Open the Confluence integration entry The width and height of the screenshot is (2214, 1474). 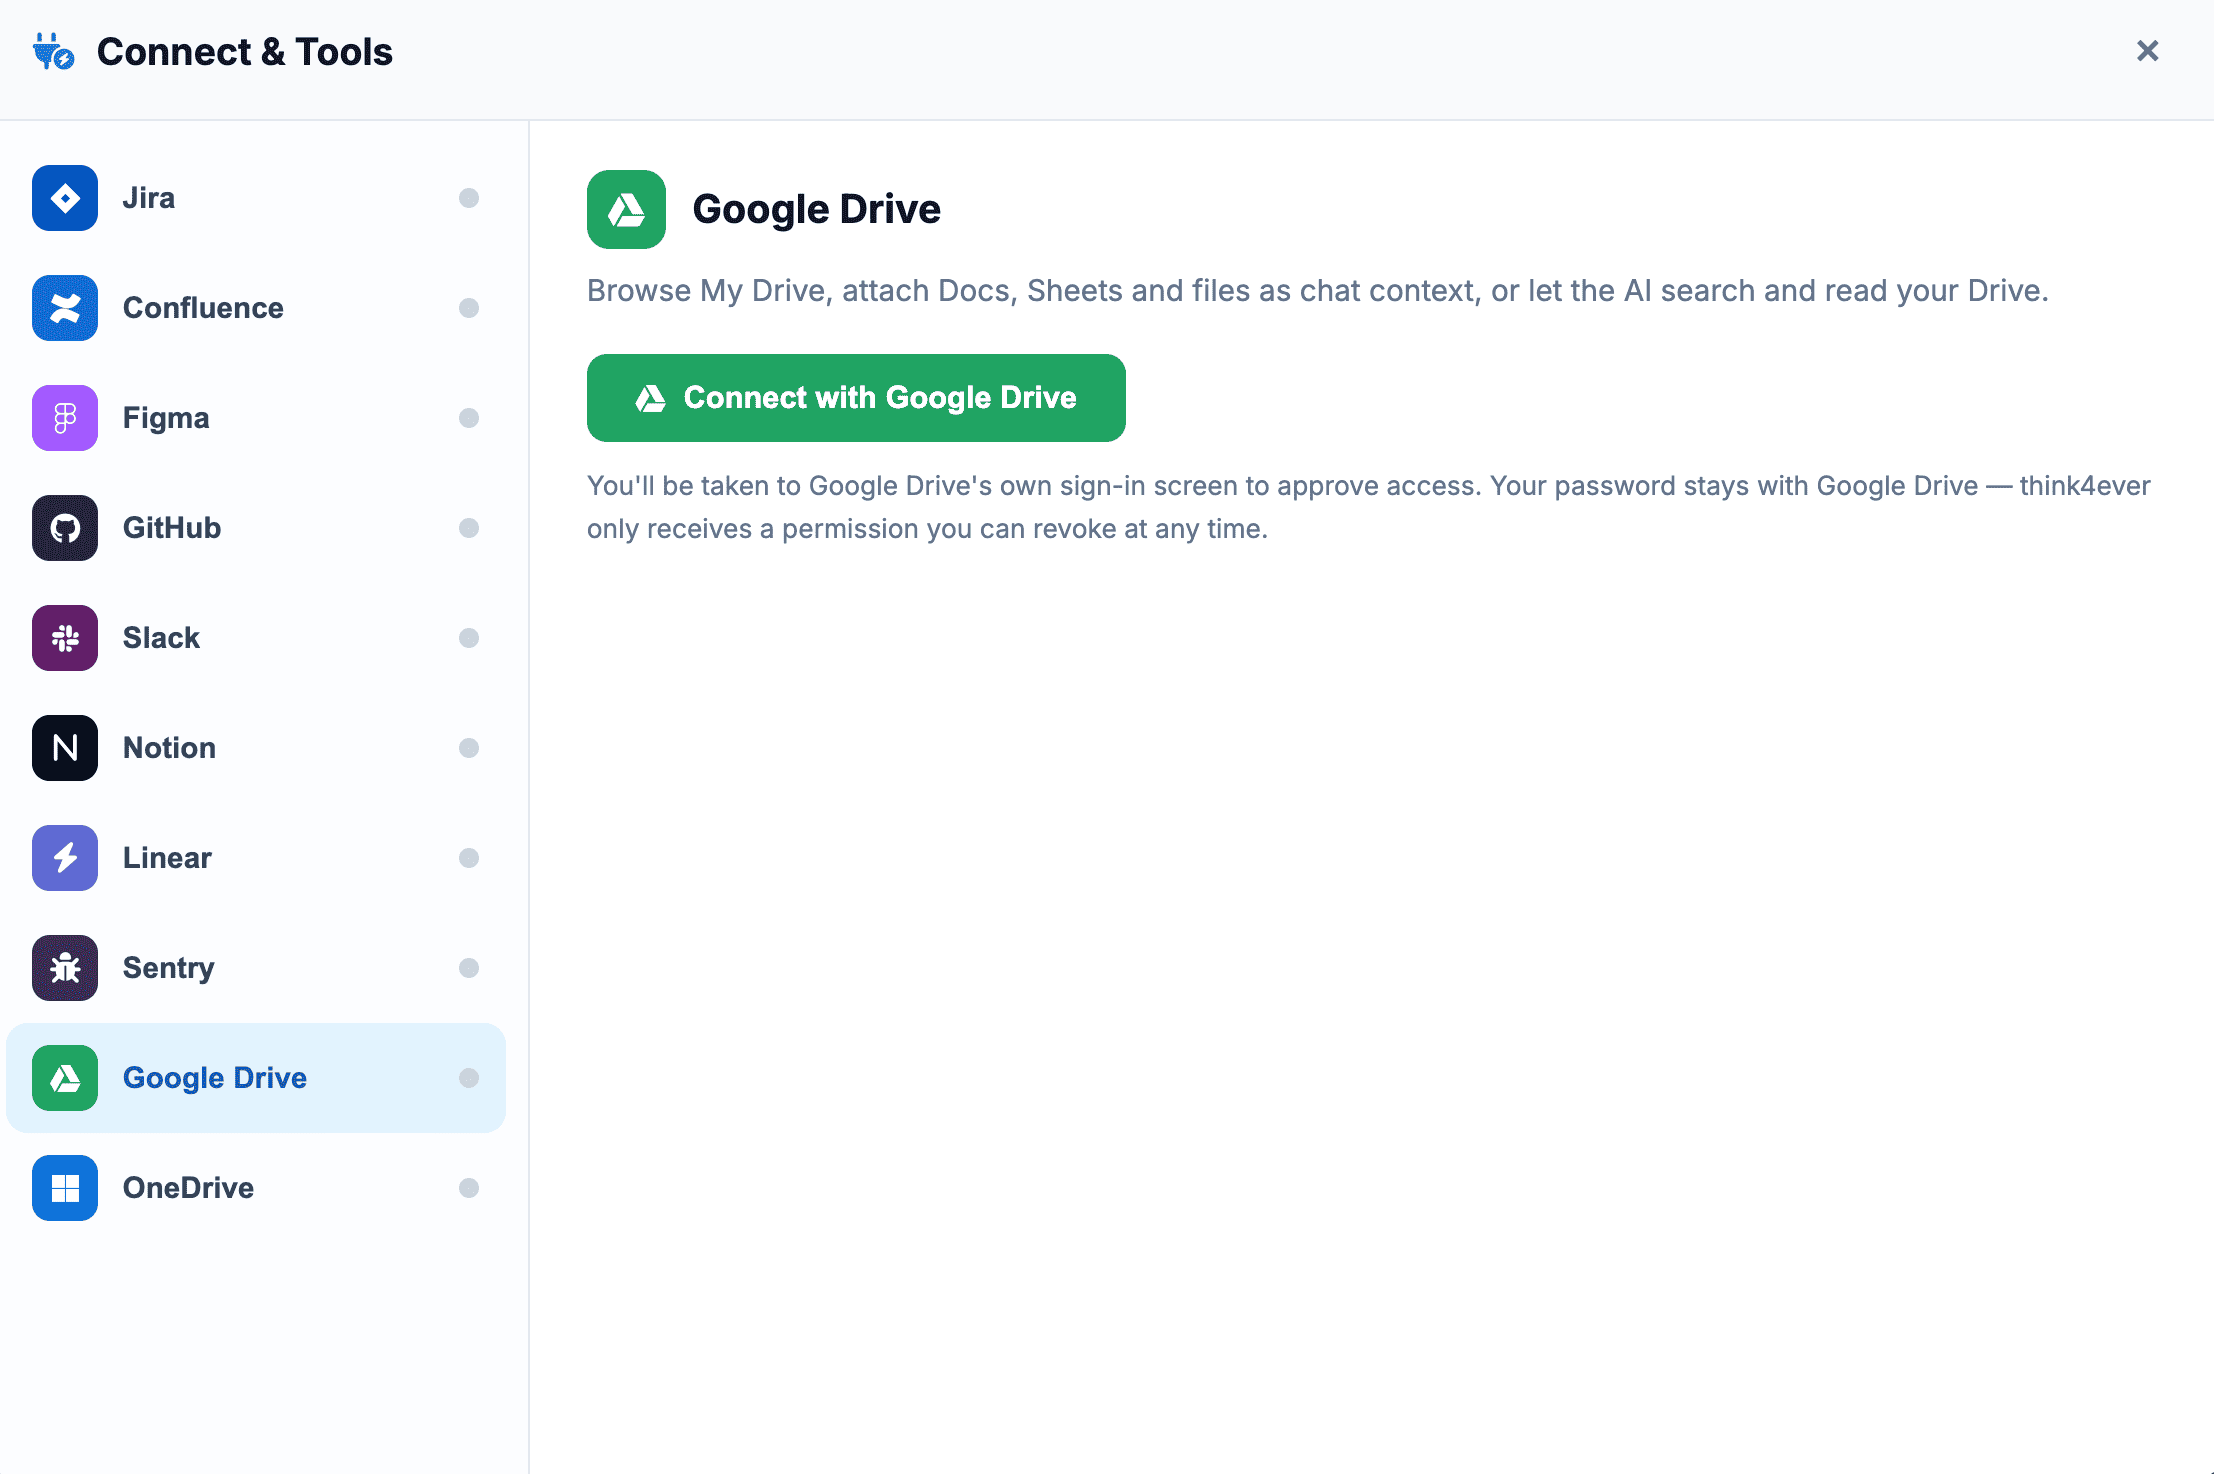[x=256, y=308]
